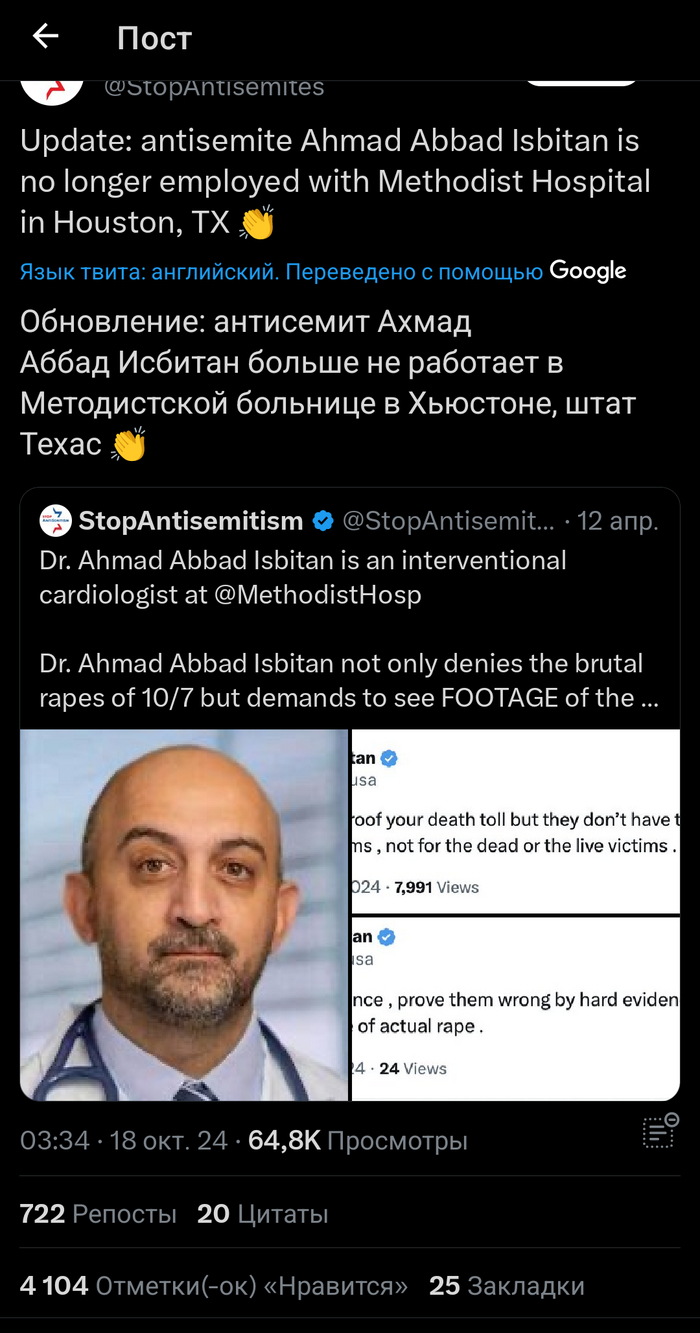The height and width of the screenshot is (1333, 700).
Task: Open the lower tweet screenshot with 24 Views
Action: pos(515,1008)
